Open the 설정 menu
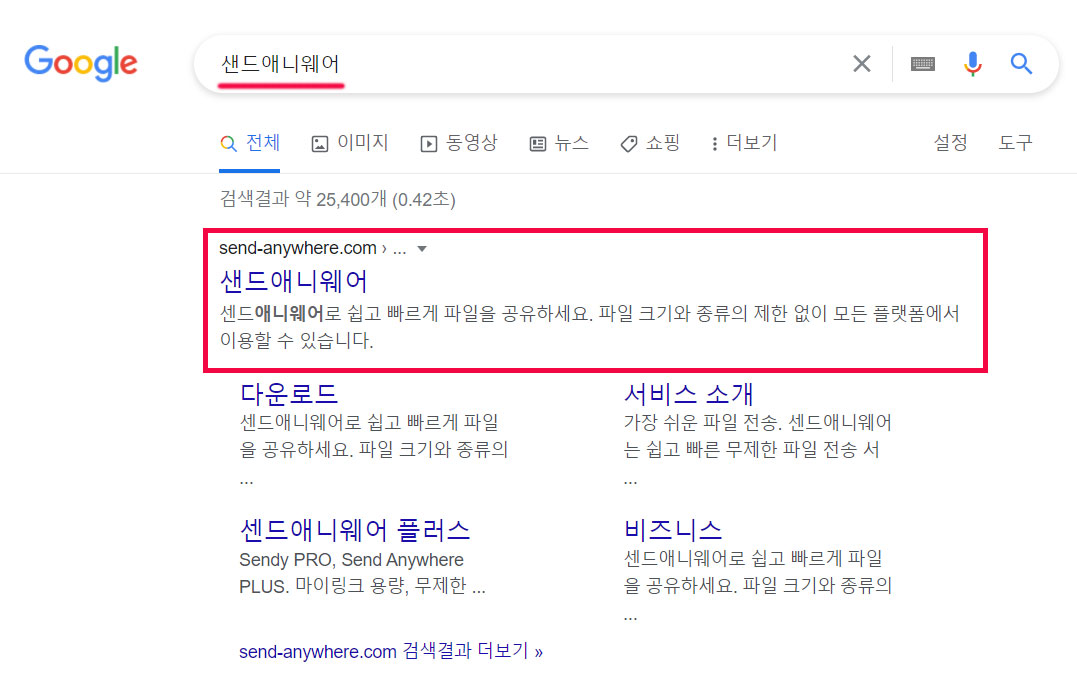This screenshot has width=1077, height=697. [x=950, y=143]
